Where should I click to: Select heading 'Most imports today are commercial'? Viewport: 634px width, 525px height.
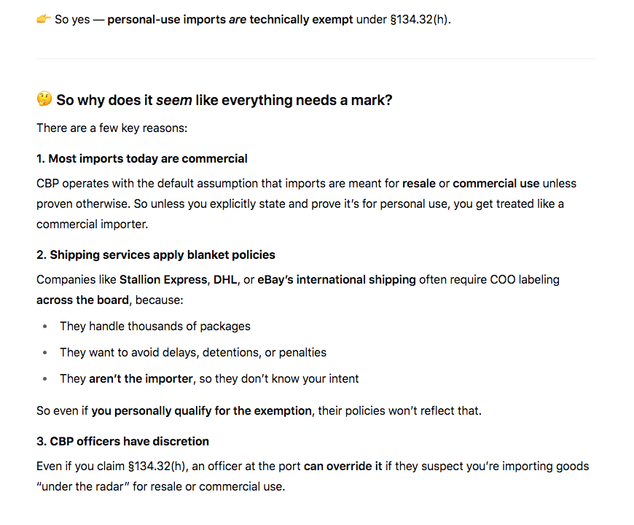click(x=142, y=159)
